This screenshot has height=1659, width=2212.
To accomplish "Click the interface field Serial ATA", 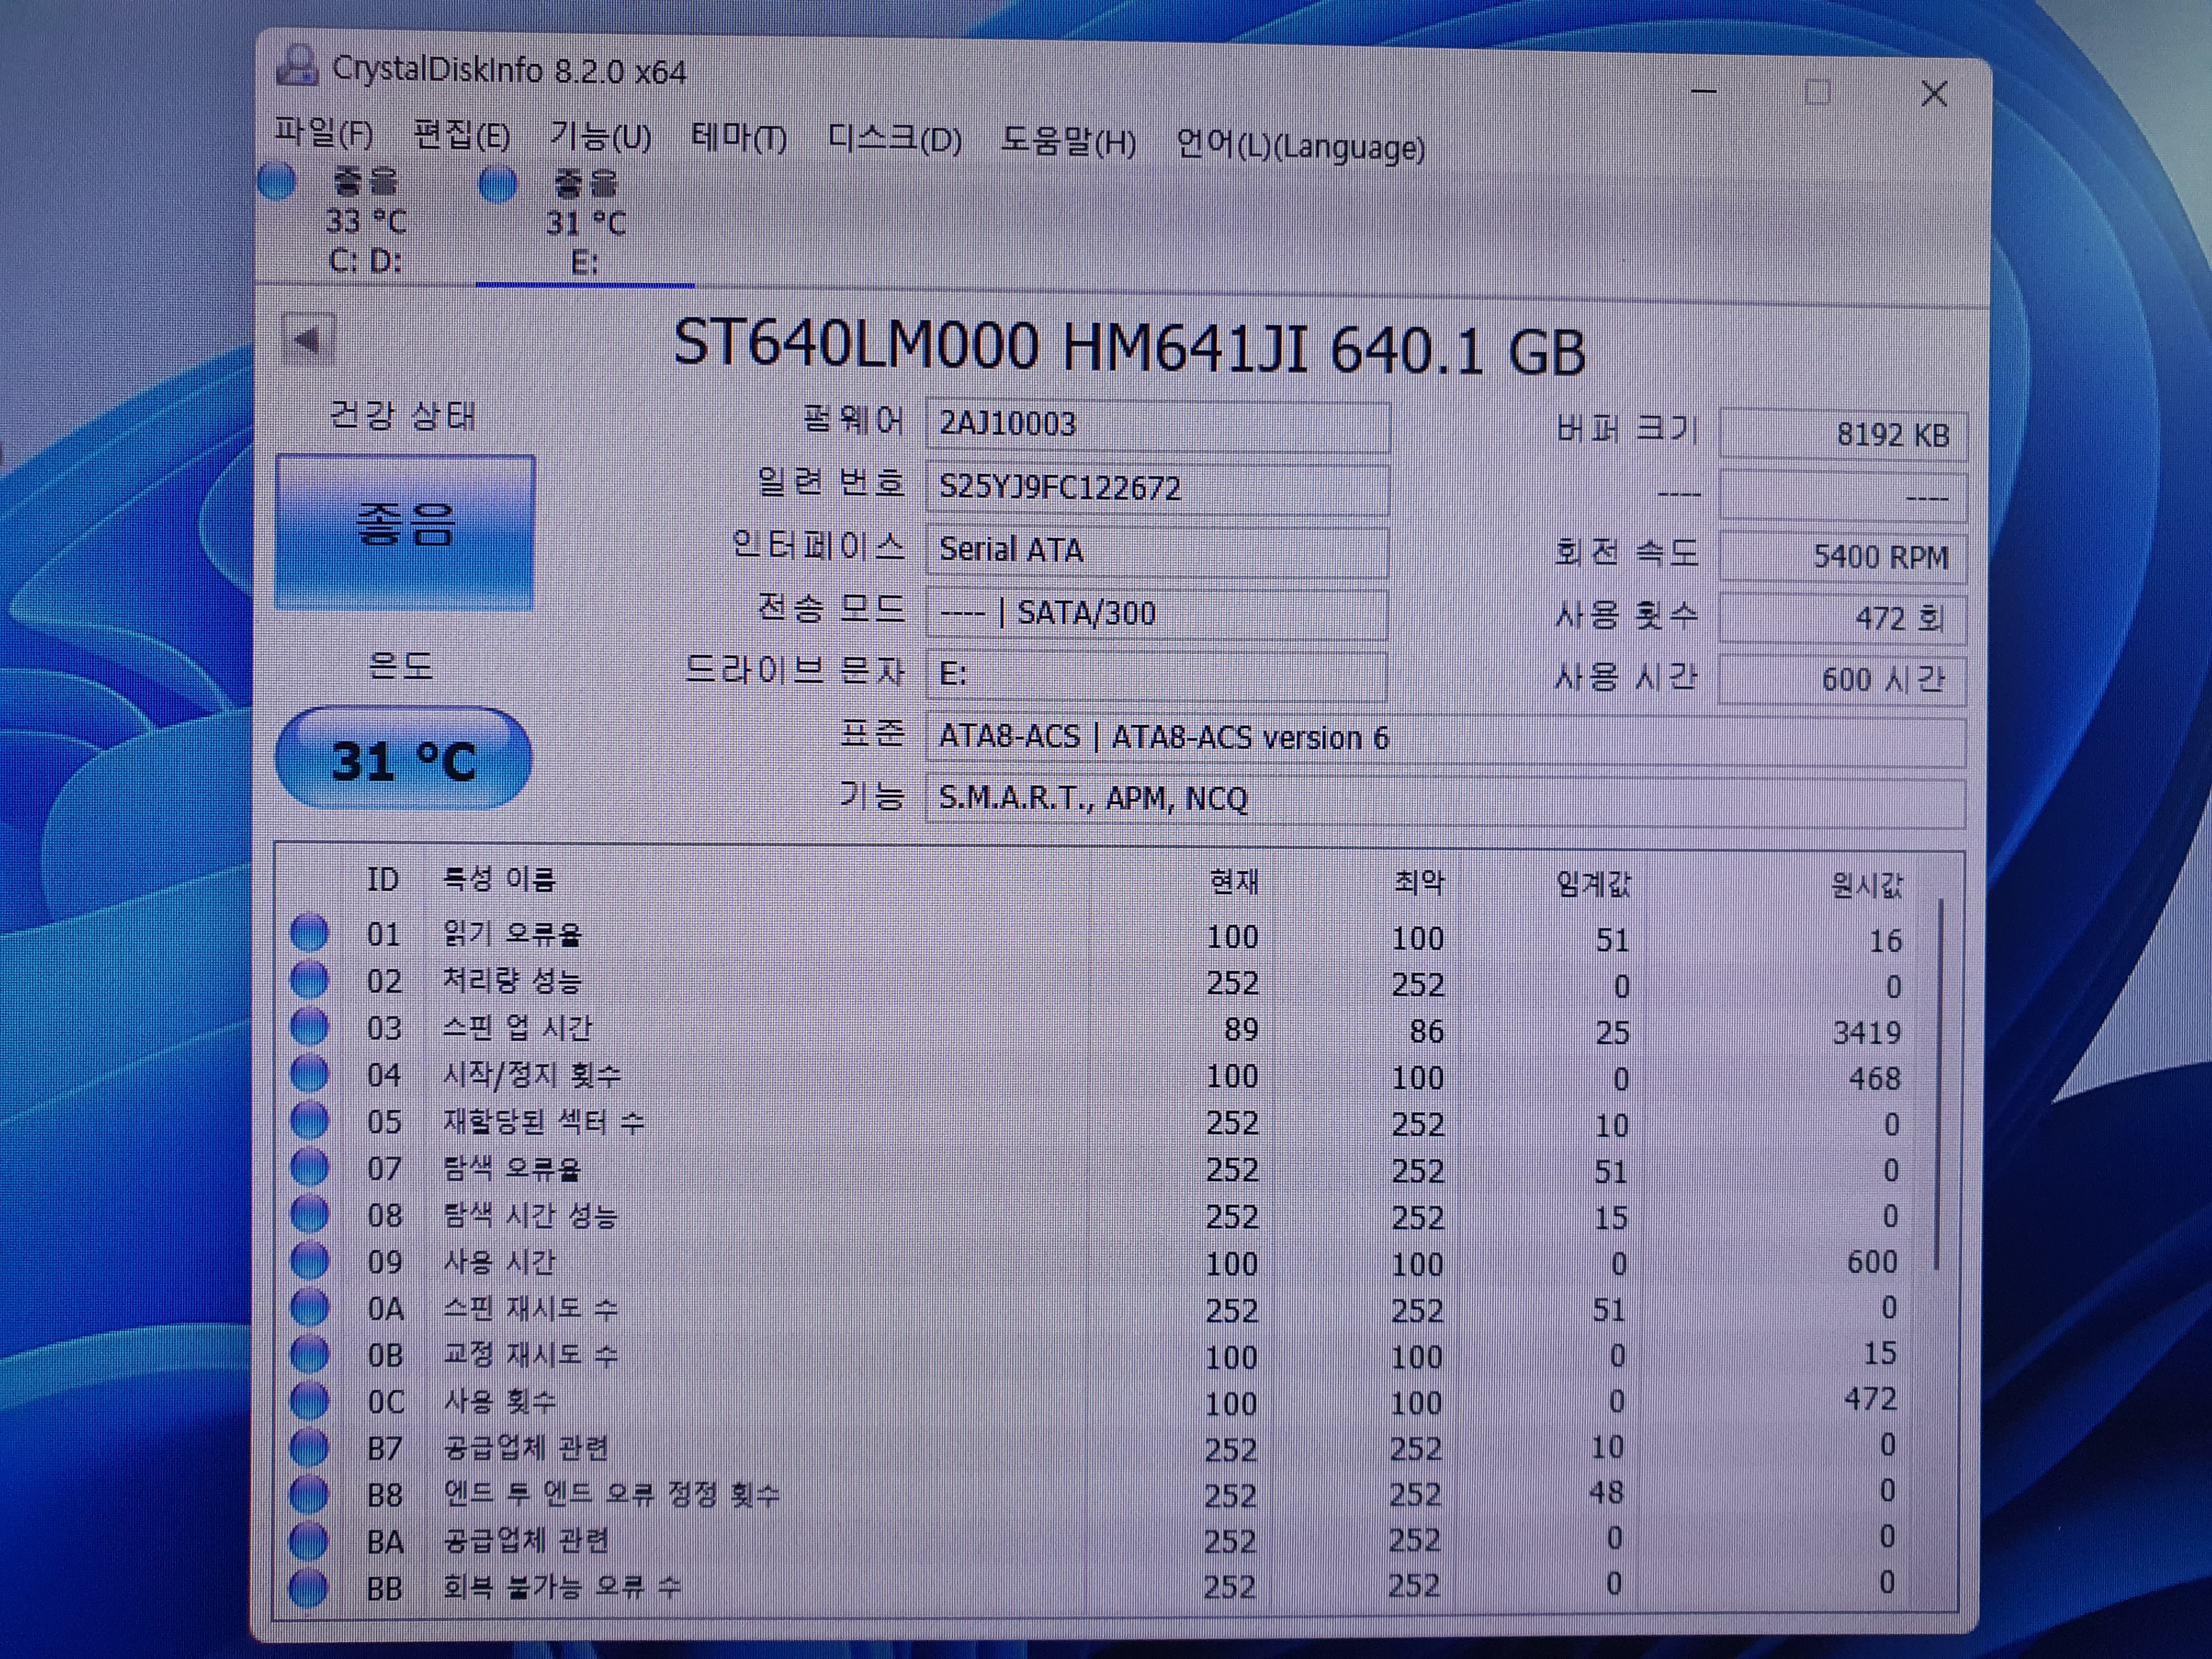I will coord(1157,551).
